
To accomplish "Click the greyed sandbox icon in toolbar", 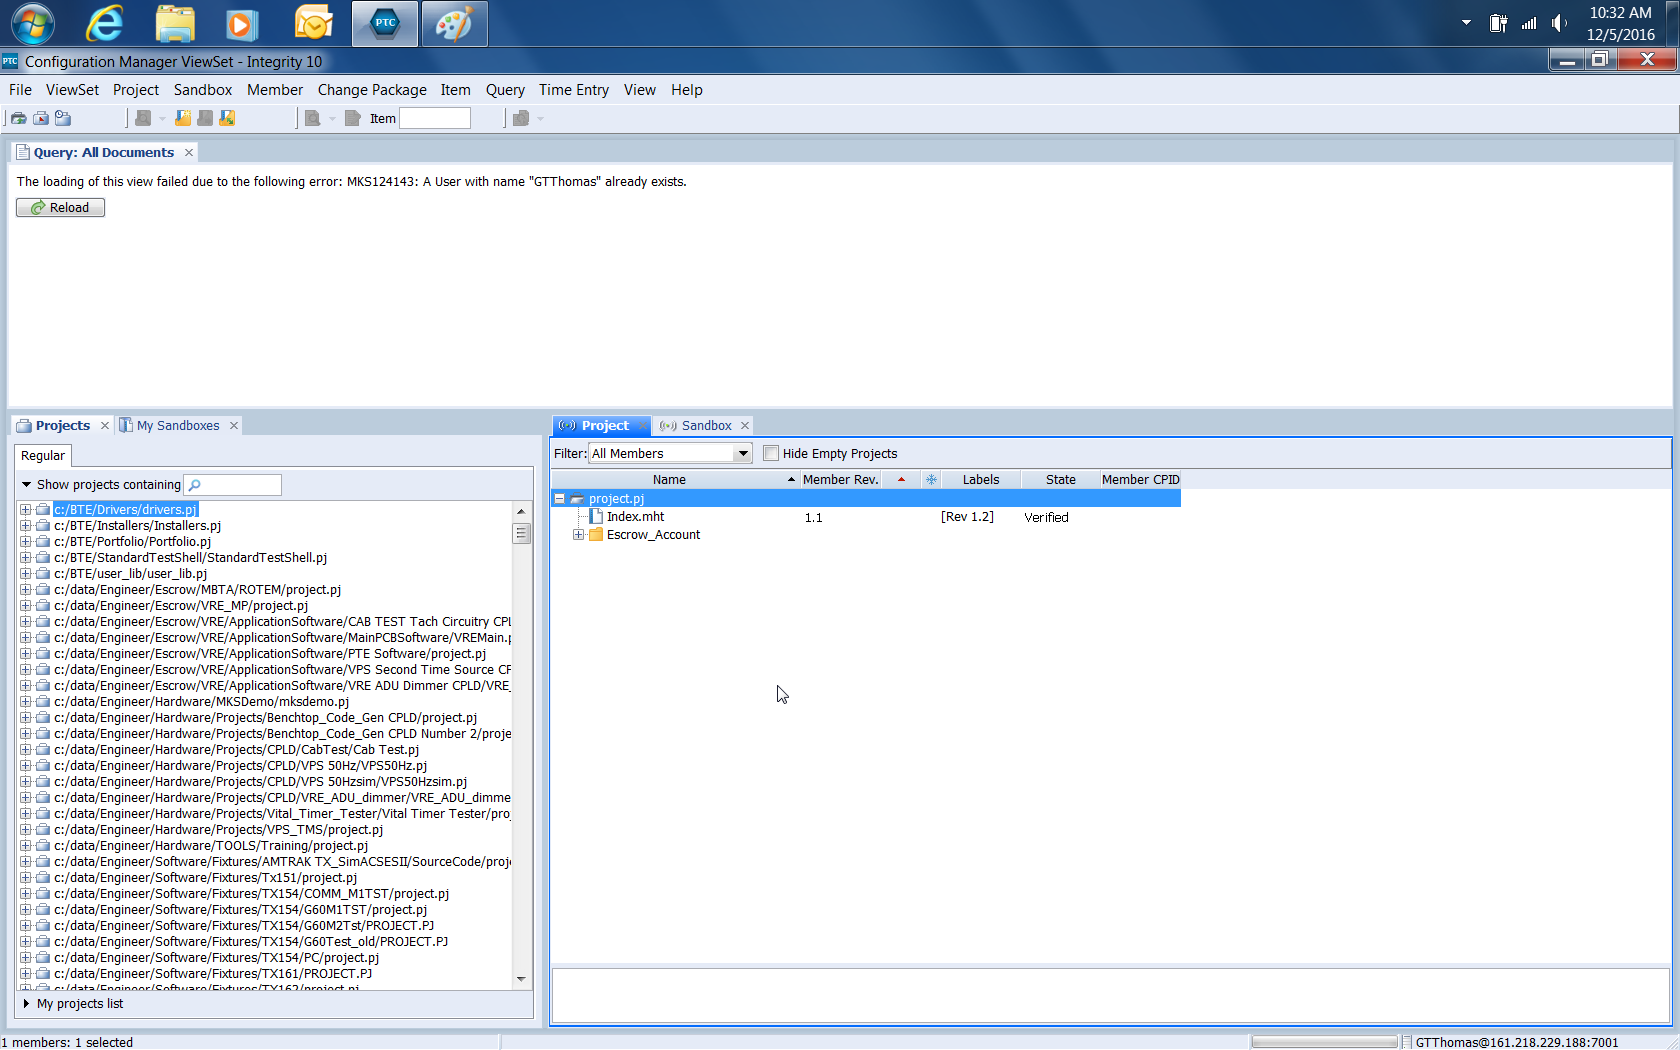I will (x=205, y=118).
